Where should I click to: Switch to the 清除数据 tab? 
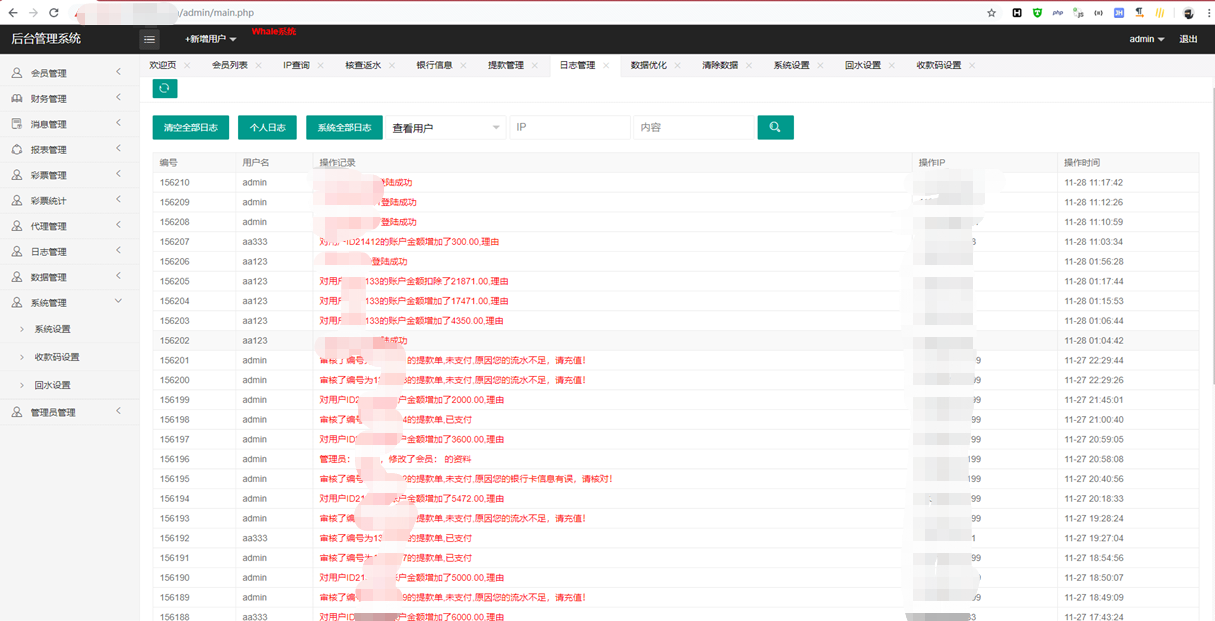pos(720,65)
